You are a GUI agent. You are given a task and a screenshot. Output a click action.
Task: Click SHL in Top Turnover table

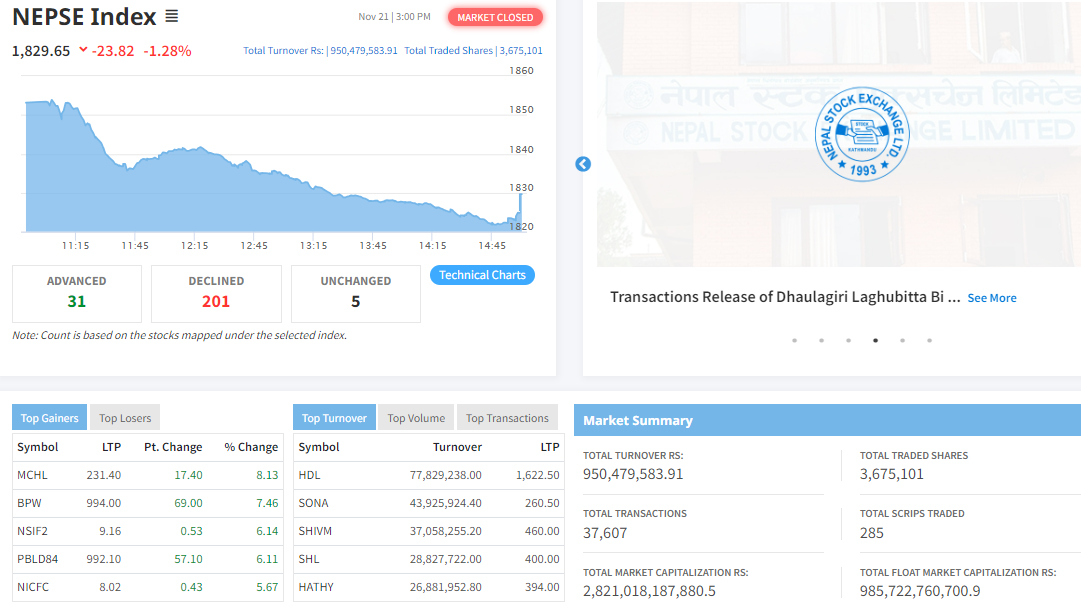309,559
